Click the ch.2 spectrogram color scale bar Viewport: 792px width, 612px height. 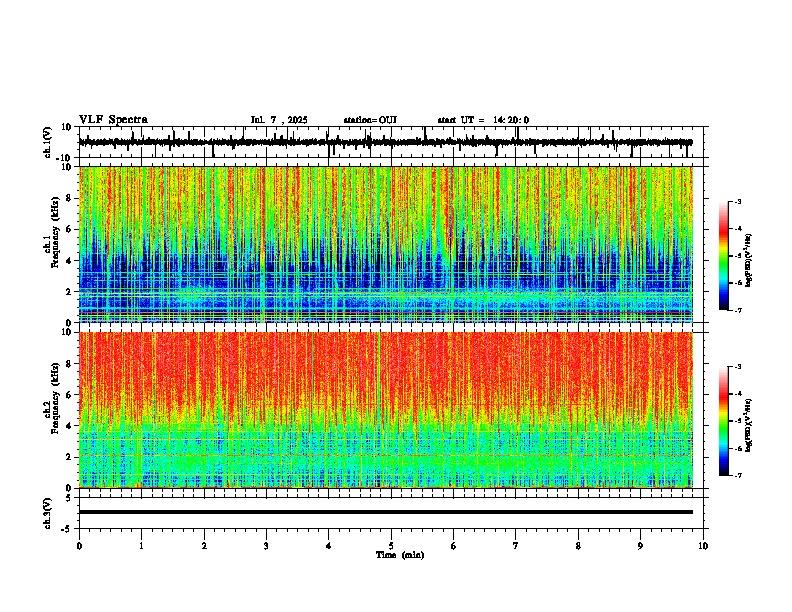pos(723,421)
